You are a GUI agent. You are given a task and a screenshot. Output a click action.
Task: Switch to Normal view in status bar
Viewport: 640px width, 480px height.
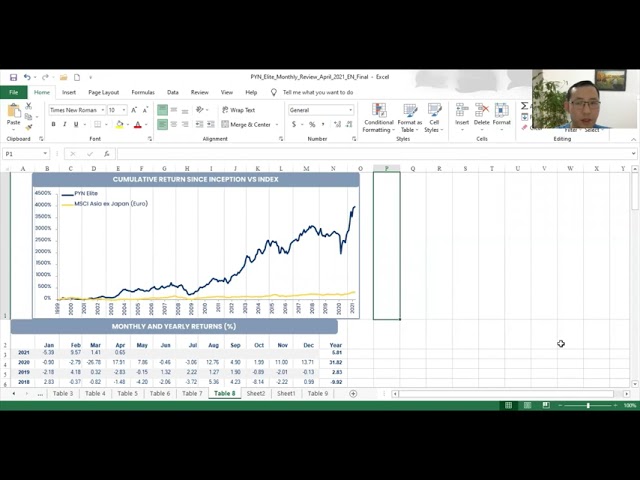509,405
